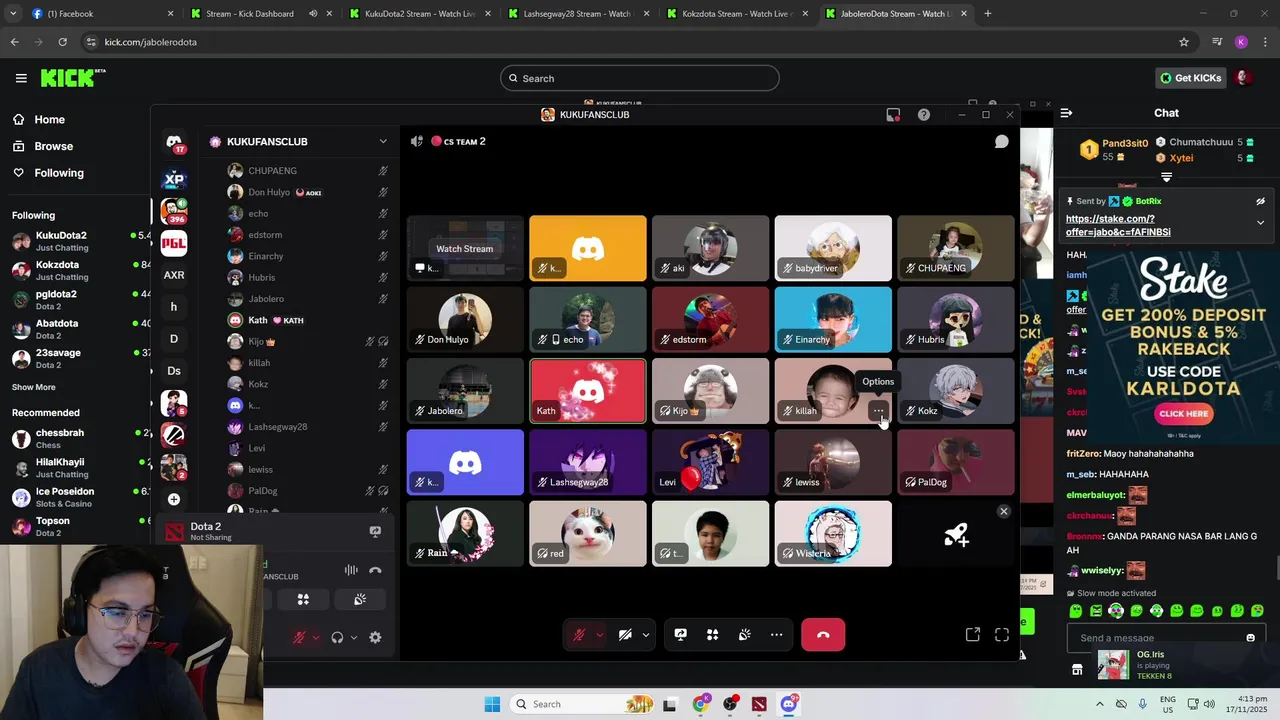This screenshot has width=1280, height=720.
Task: Click the Watch Stream button
Action: coord(464,248)
